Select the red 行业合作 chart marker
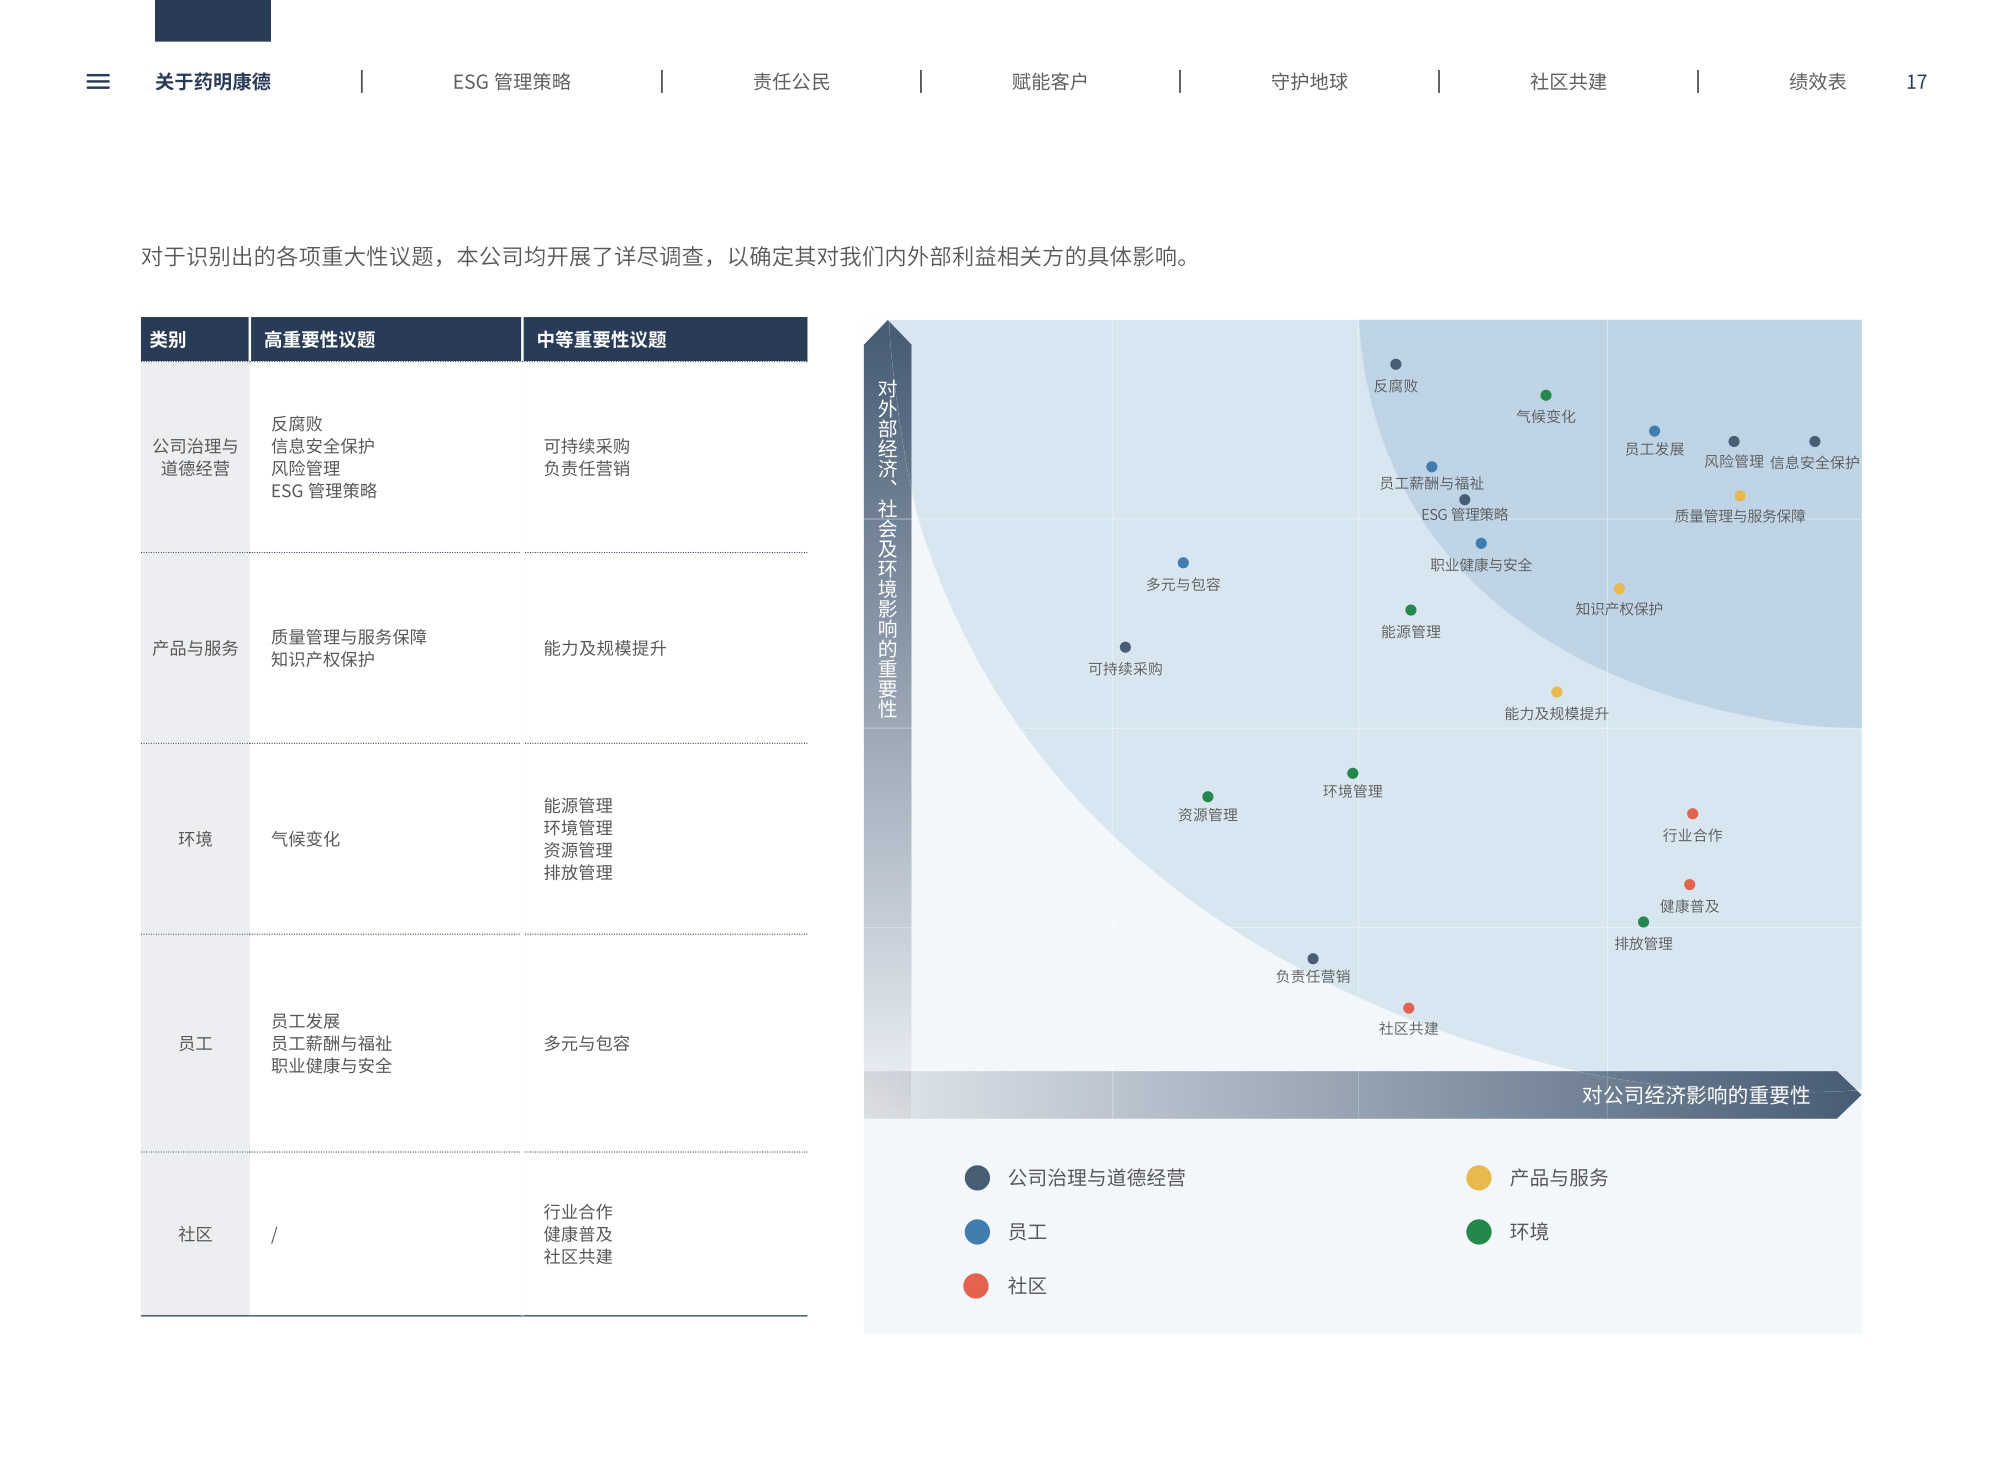Screen dimensions: 2000x1475 click(x=1692, y=814)
